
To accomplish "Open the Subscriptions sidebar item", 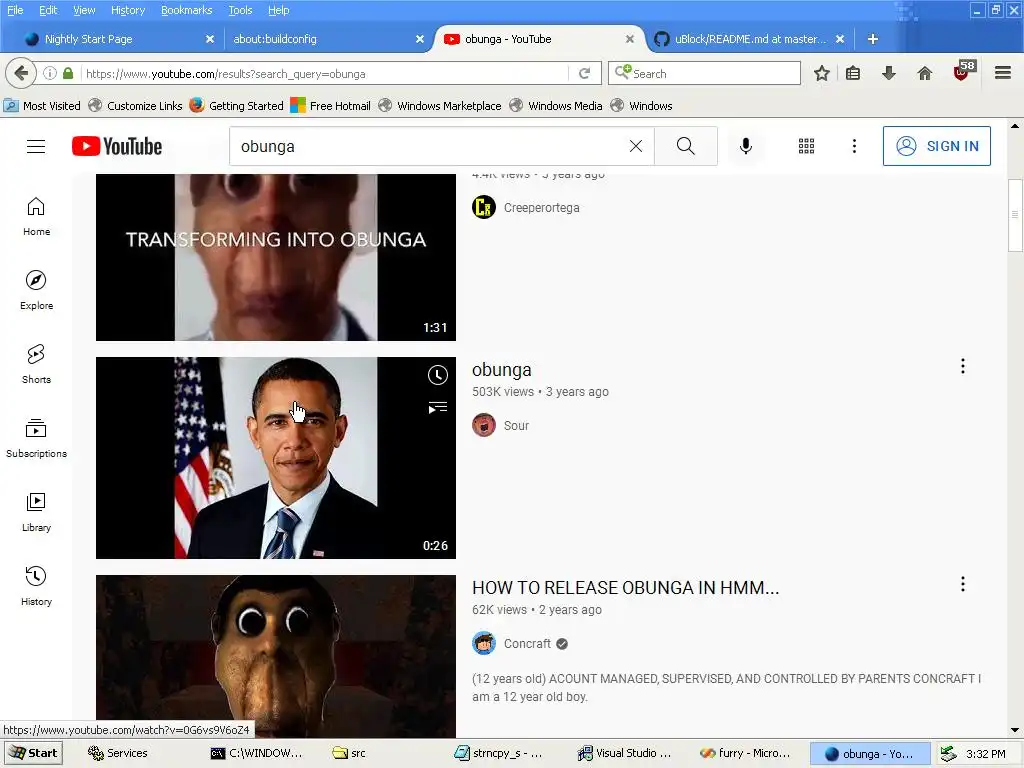I will (37, 438).
